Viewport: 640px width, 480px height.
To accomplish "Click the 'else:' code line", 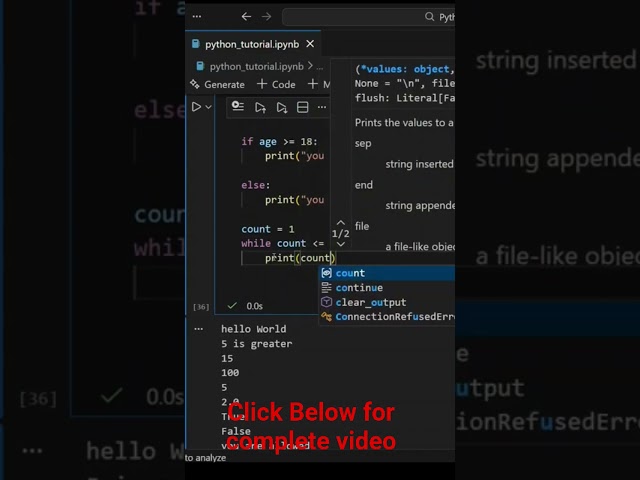I will coord(256,185).
